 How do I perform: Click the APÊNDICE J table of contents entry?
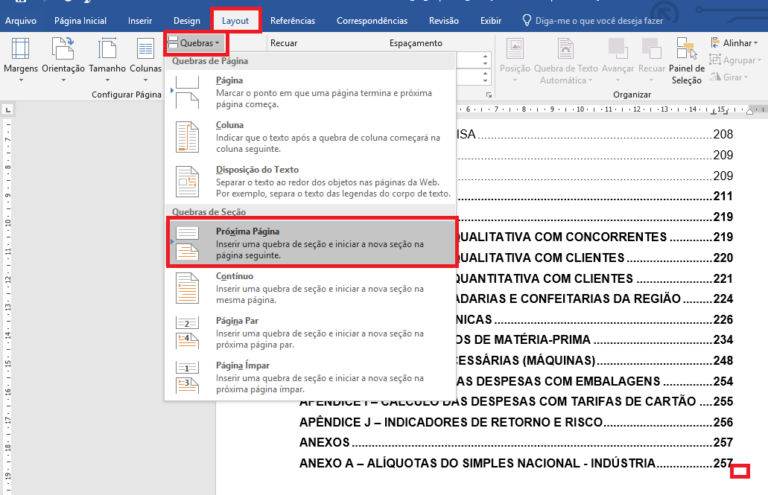coord(516,422)
